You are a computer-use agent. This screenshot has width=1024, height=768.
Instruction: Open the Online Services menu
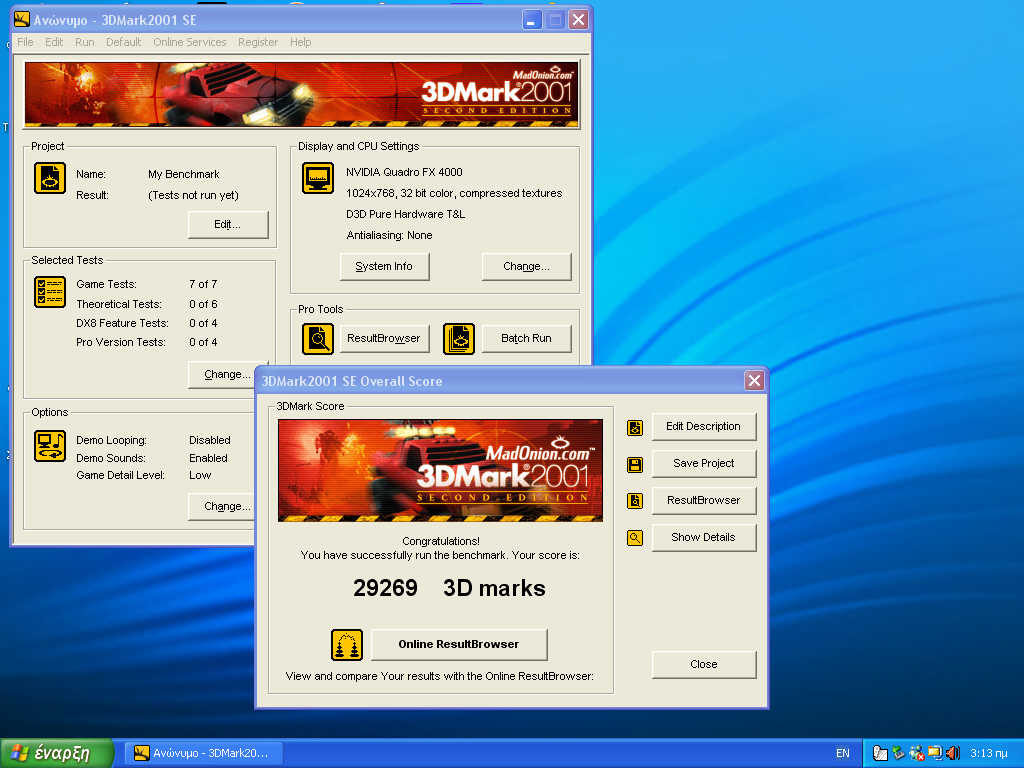pos(189,42)
